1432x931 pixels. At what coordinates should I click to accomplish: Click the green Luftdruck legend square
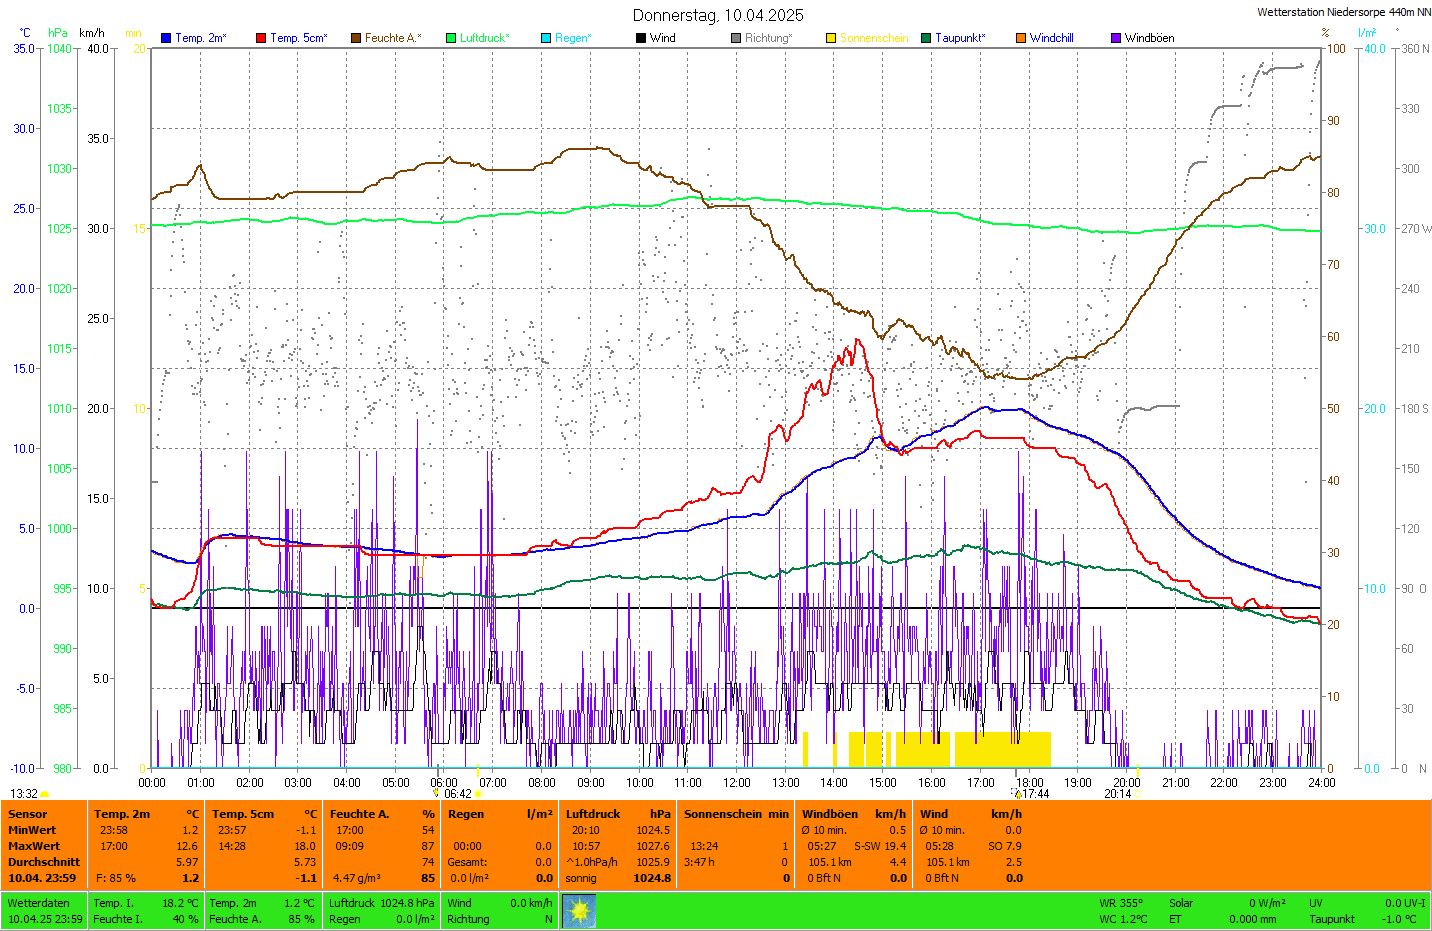(451, 38)
